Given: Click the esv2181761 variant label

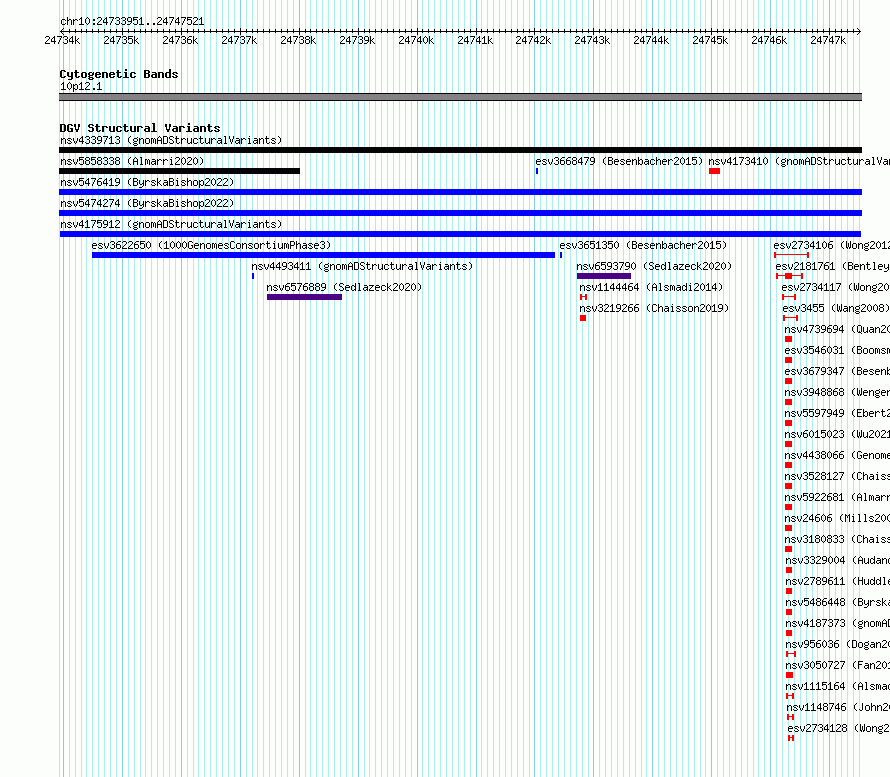Looking at the screenshot, I should pyautogui.click(x=833, y=266).
